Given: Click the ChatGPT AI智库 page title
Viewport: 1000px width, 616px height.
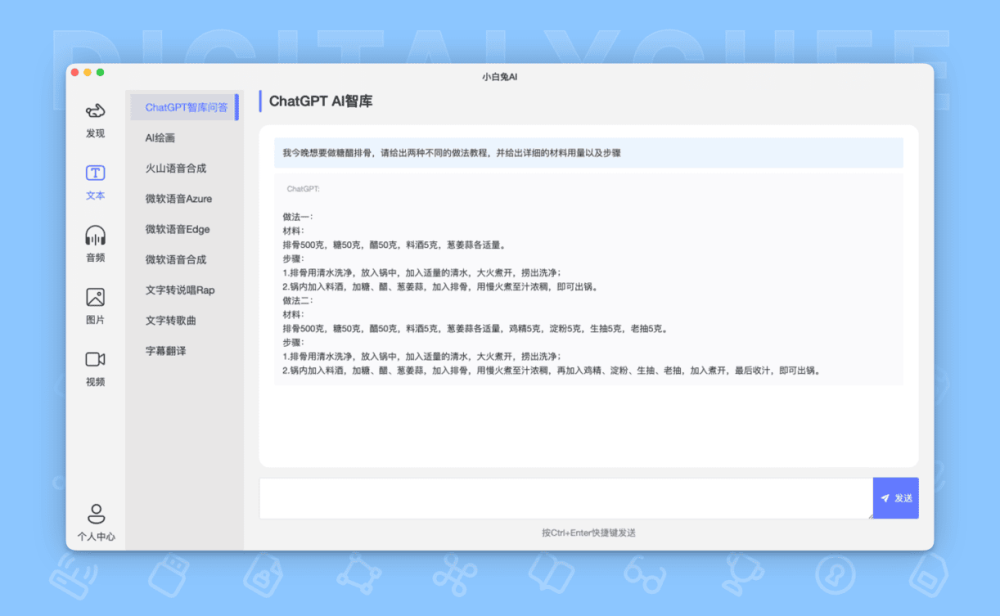Looking at the screenshot, I should pos(320,101).
